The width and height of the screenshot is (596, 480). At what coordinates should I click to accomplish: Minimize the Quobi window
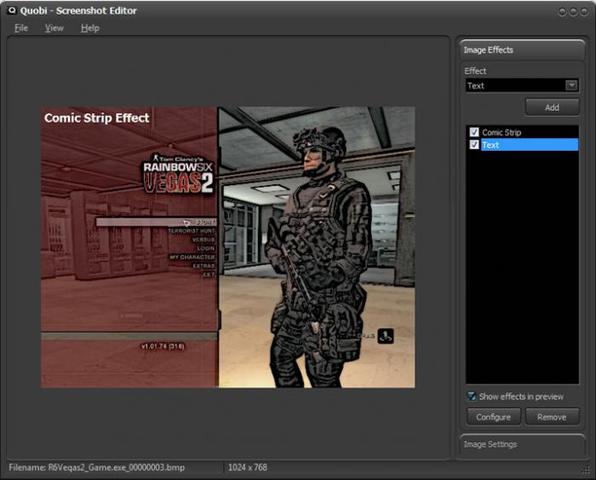point(562,12)
